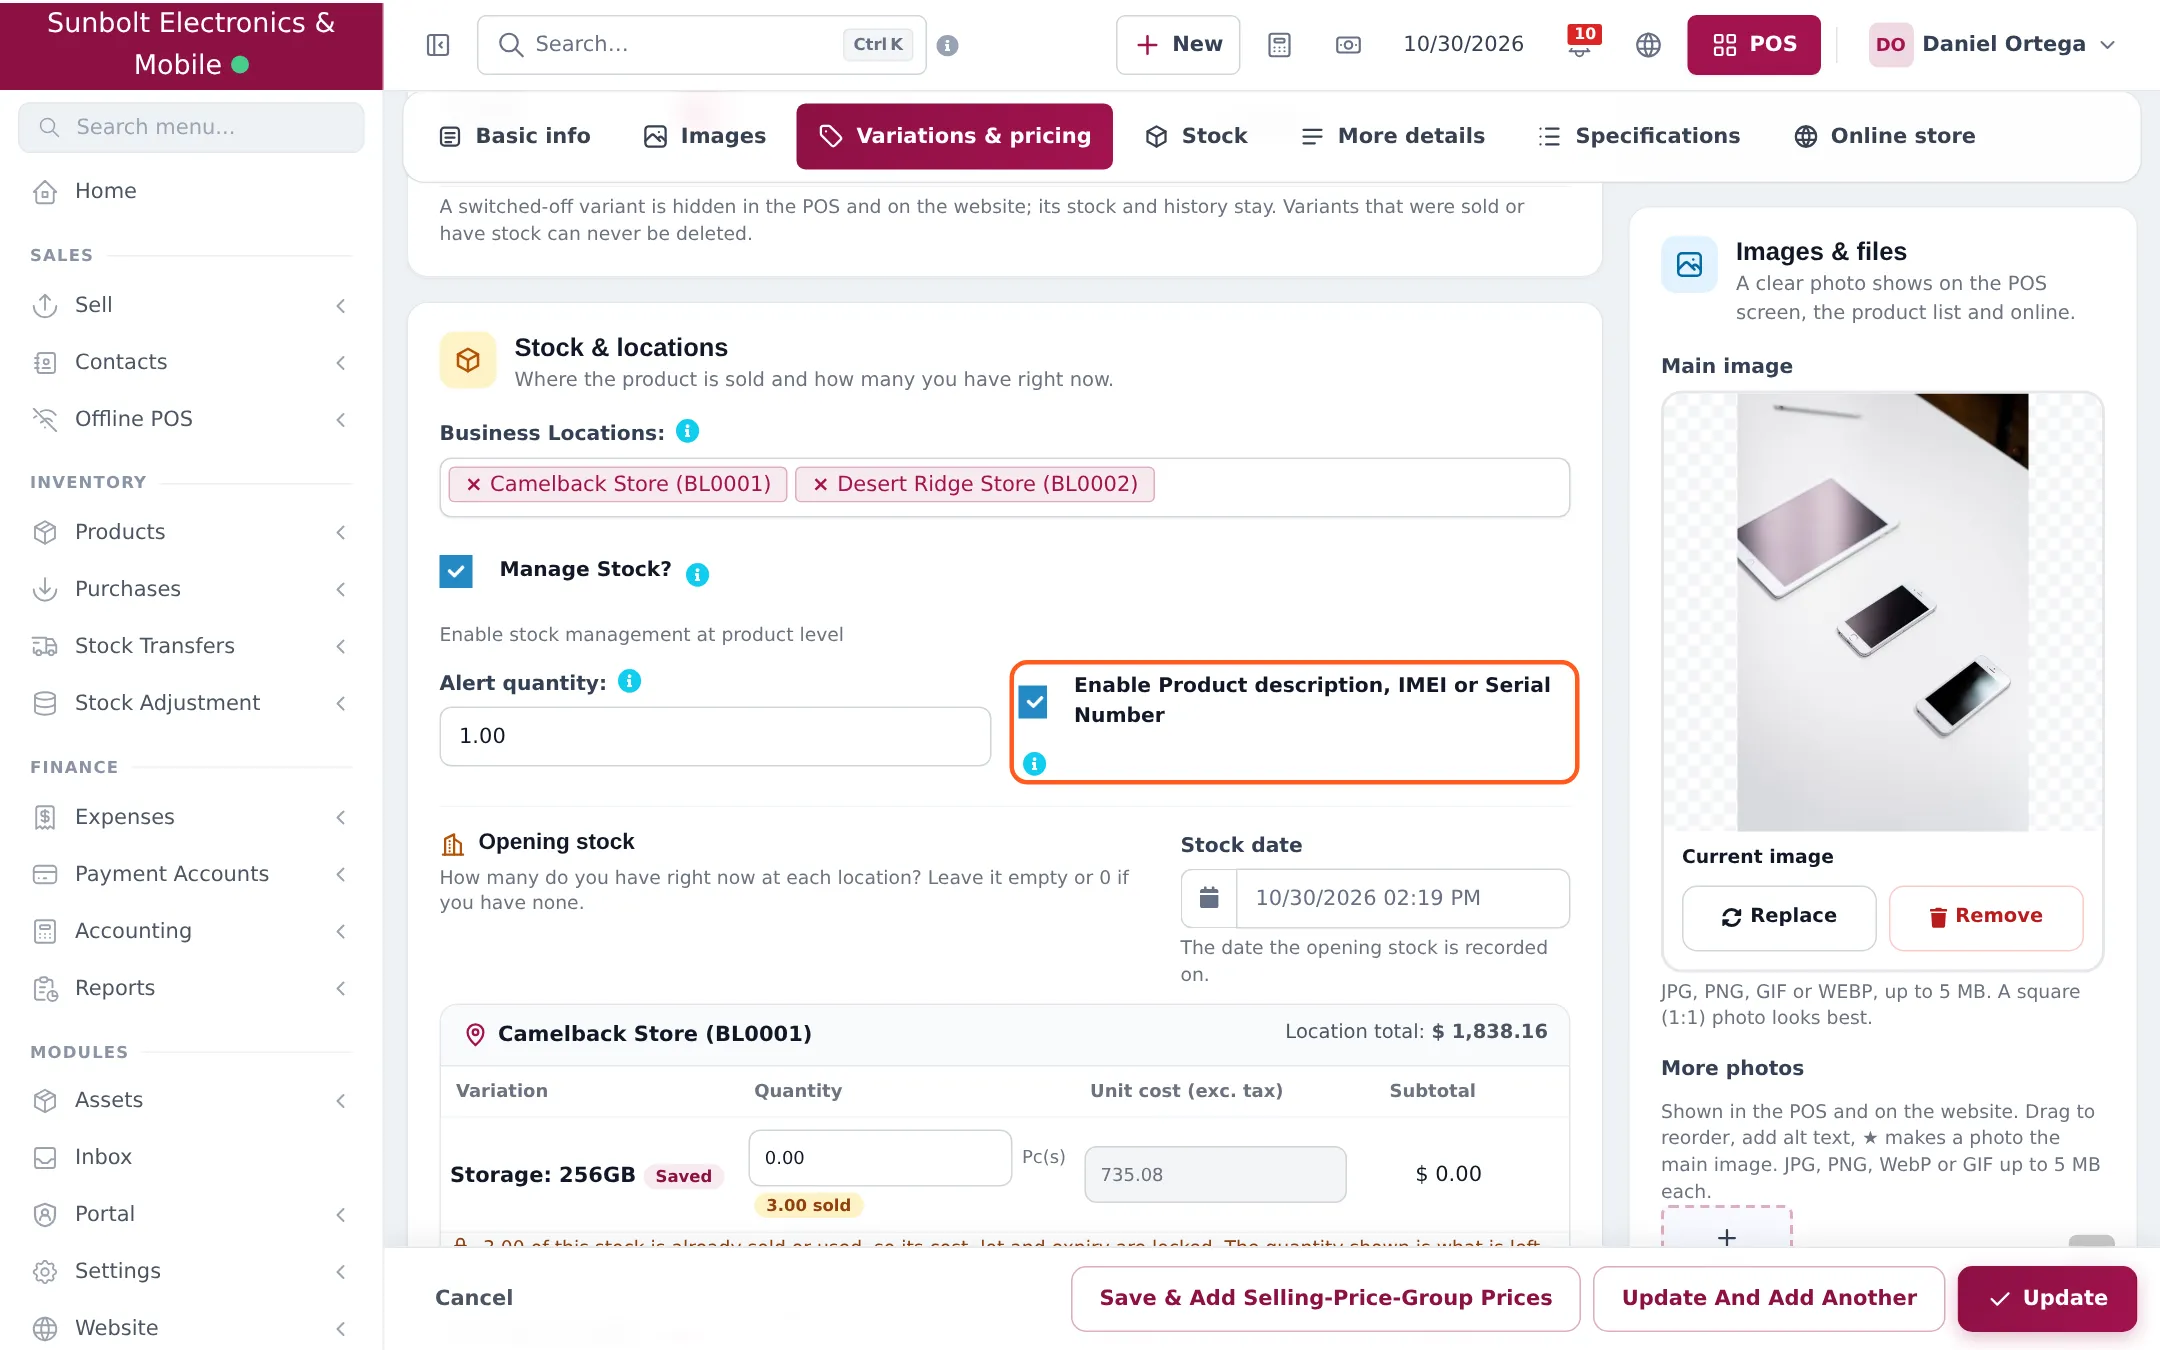Click the Storage: 256GB quantity field
The width and height of the screenshot is (2160, 1350).
(x=880, y=1158)
